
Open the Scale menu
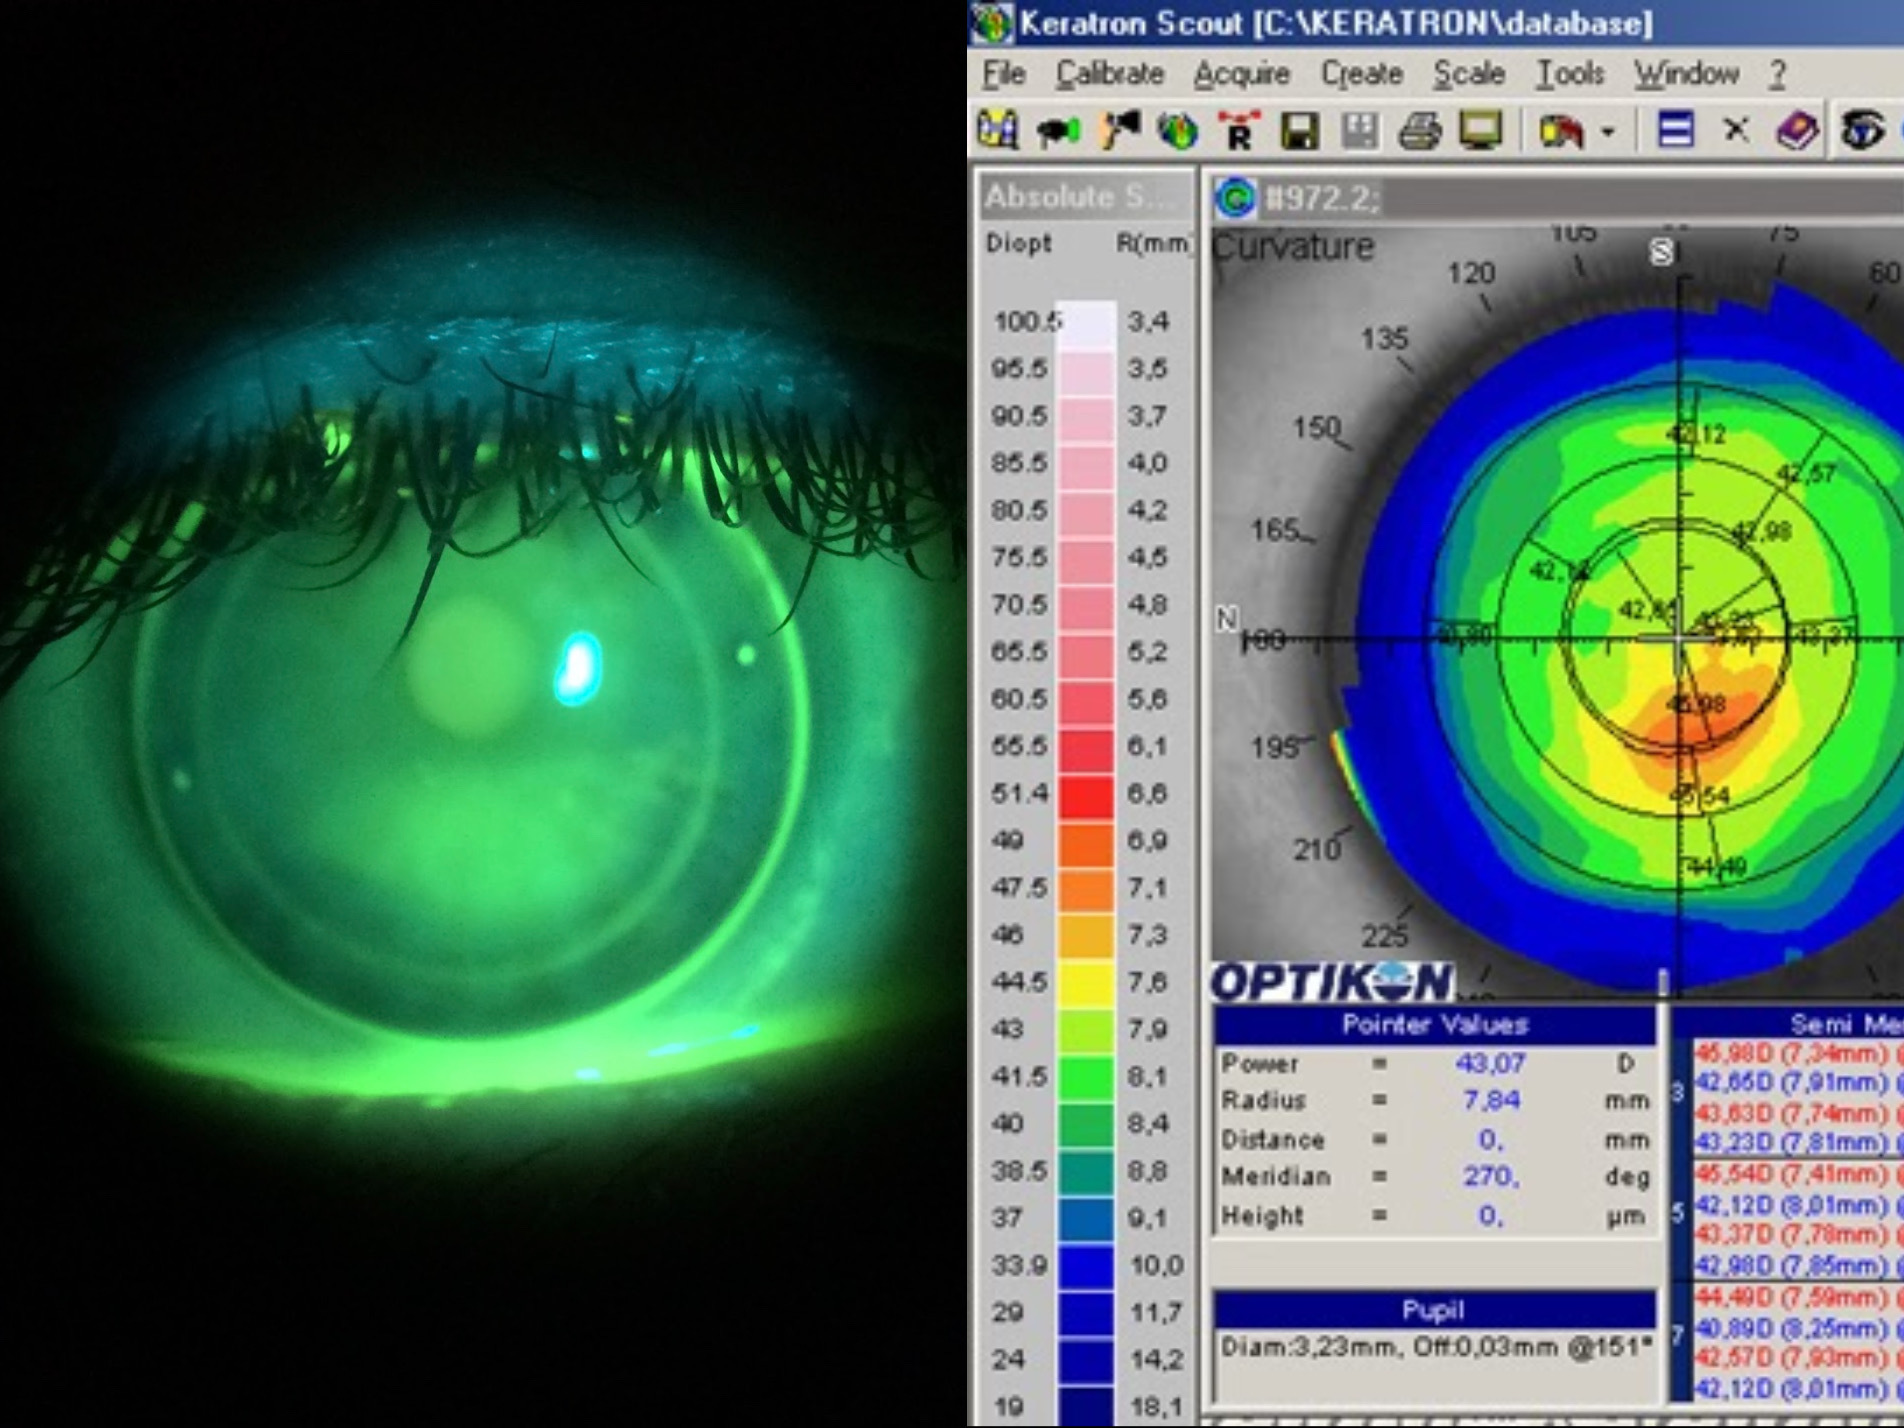click(x=1469, y=74)
